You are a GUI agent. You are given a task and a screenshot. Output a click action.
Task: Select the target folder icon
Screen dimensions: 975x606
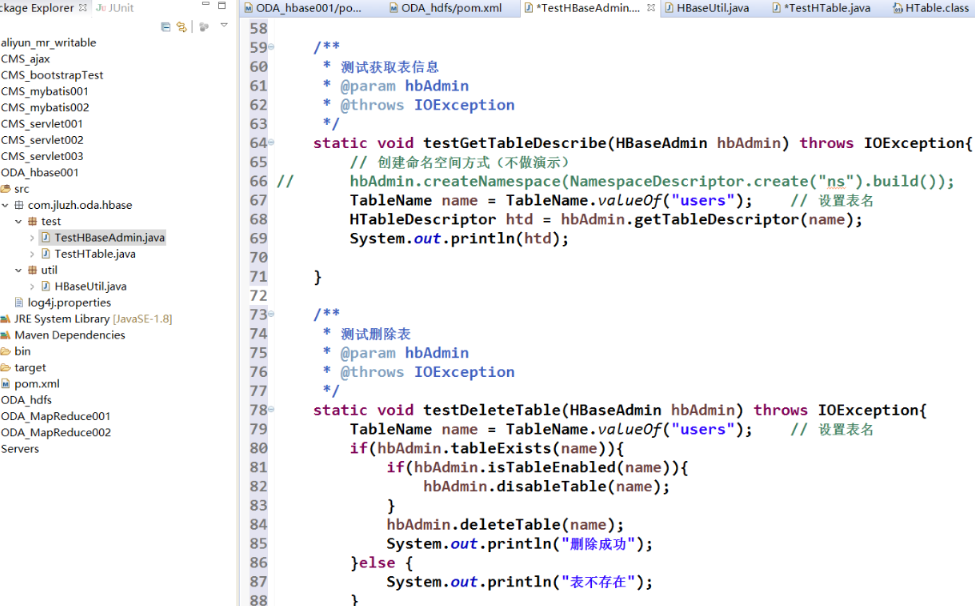tap(6, 367)
